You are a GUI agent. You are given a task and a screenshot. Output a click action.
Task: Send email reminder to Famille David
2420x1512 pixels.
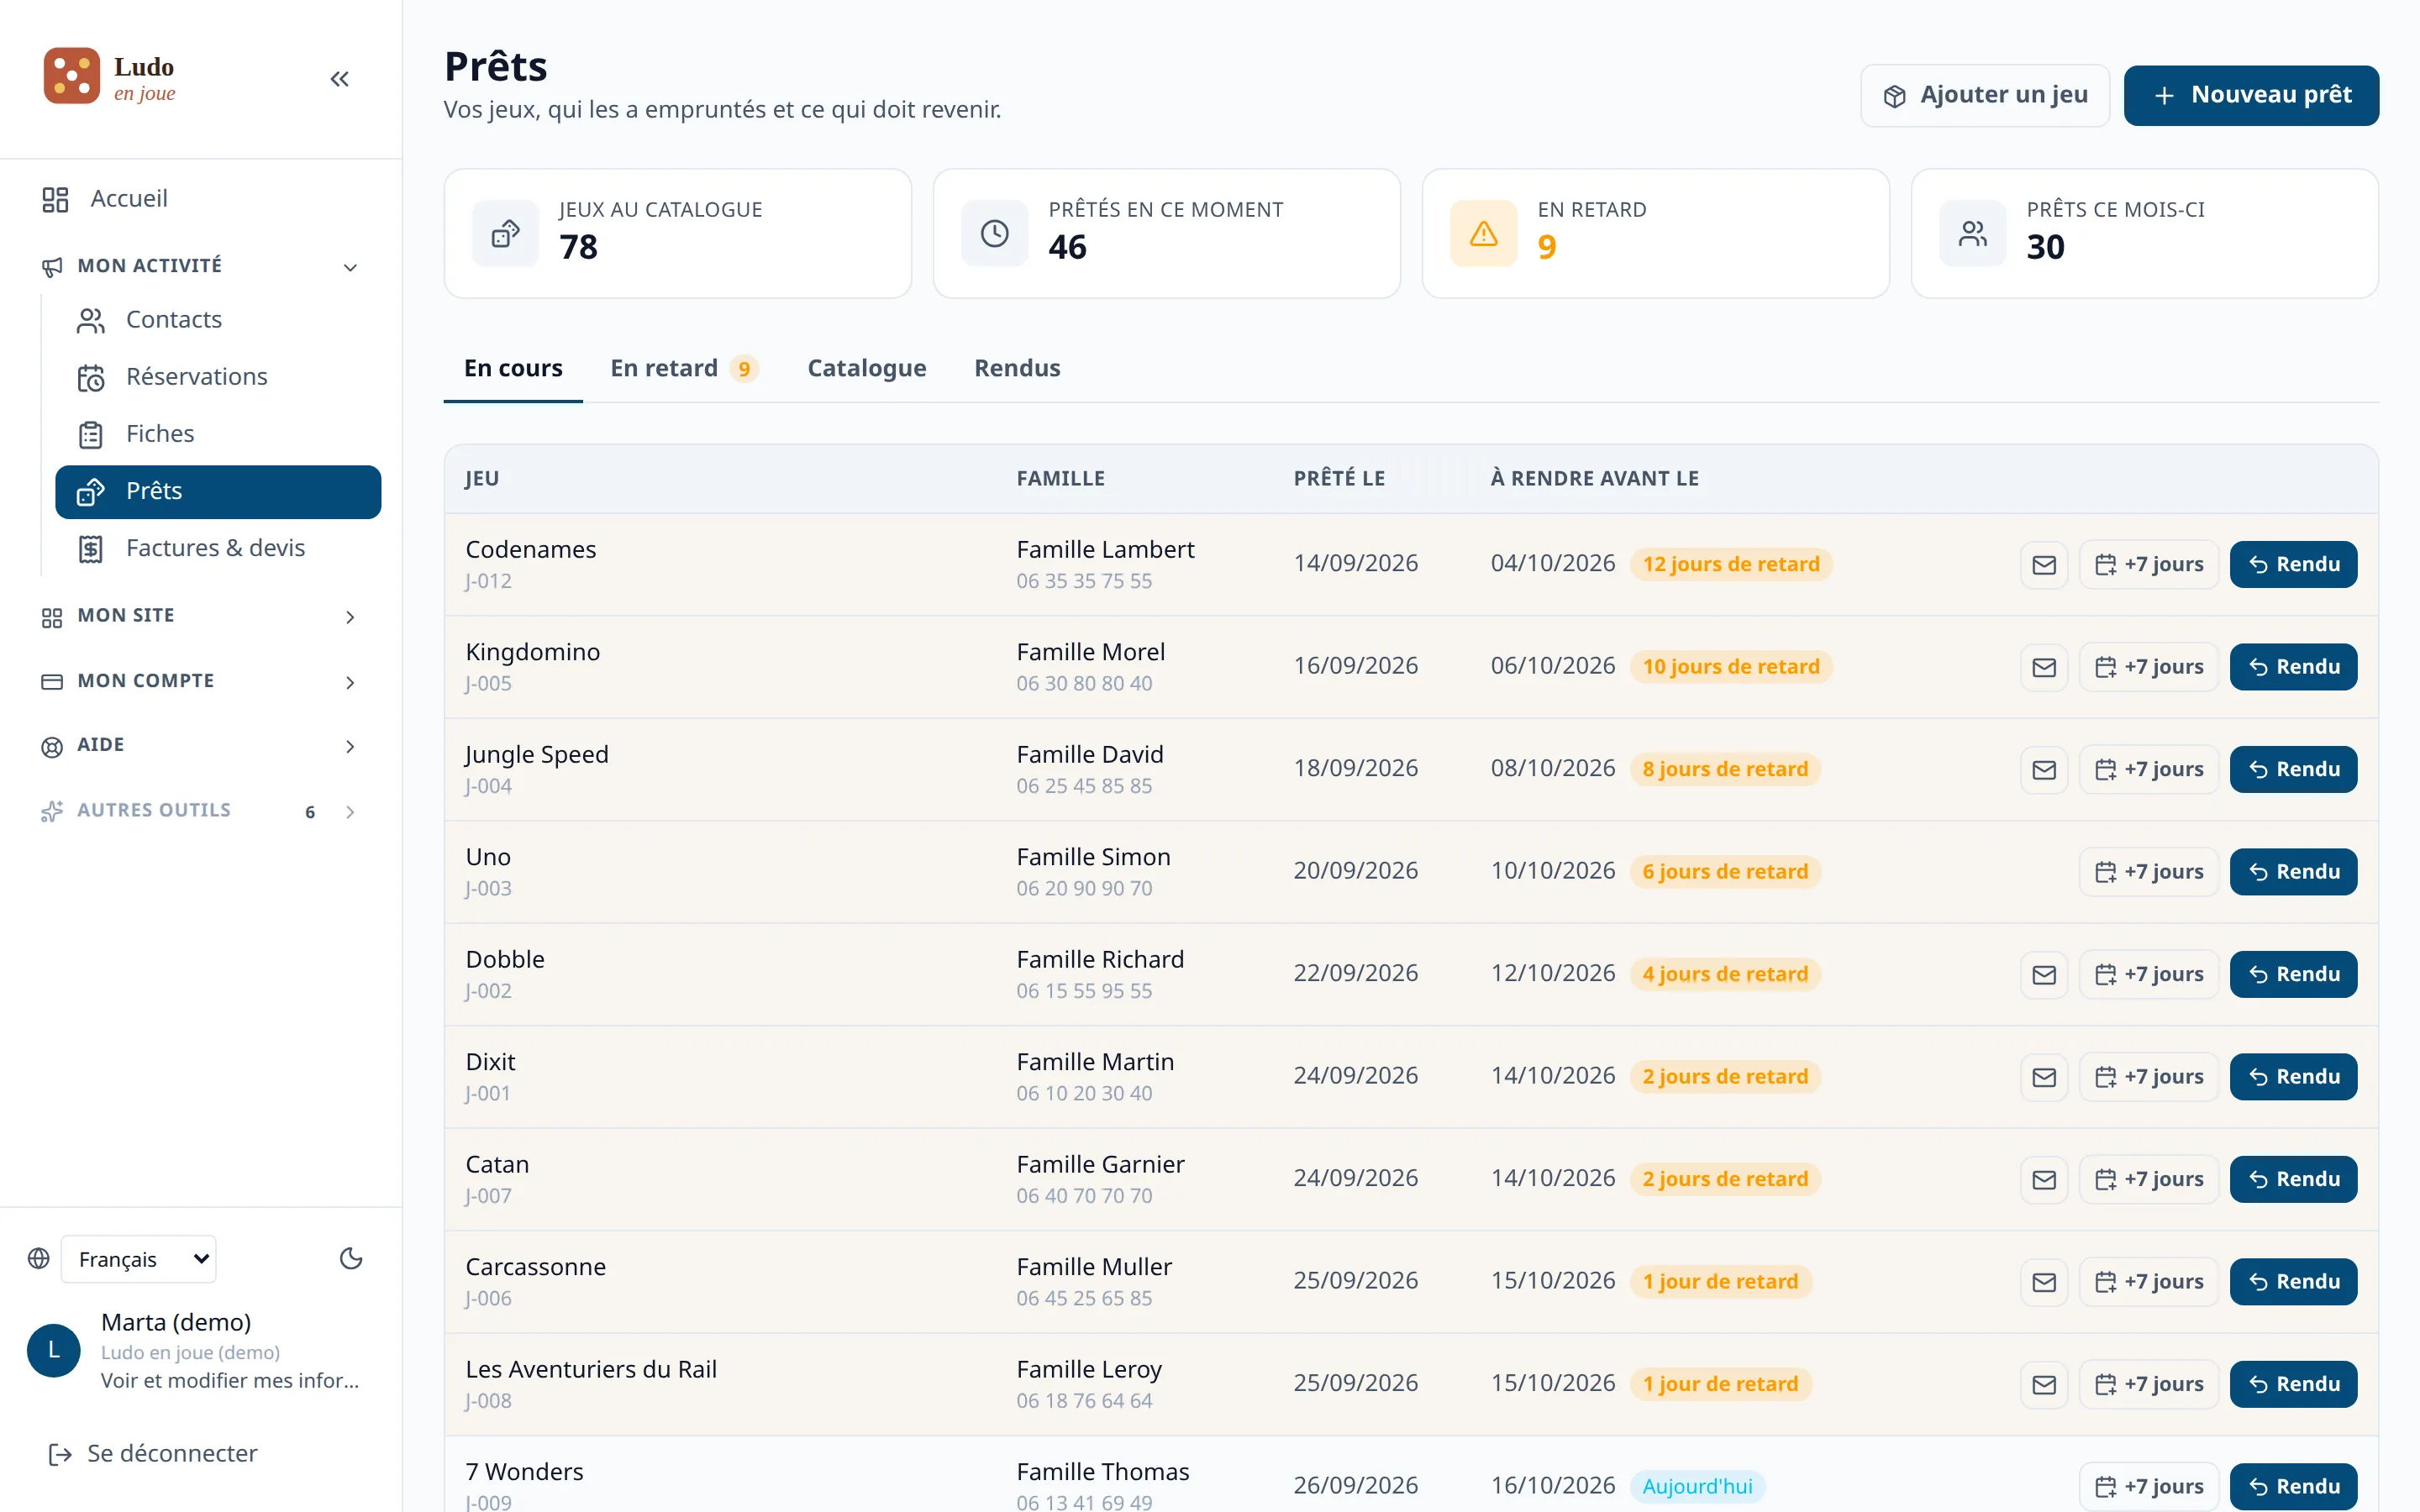click(x=2043, y=770)
